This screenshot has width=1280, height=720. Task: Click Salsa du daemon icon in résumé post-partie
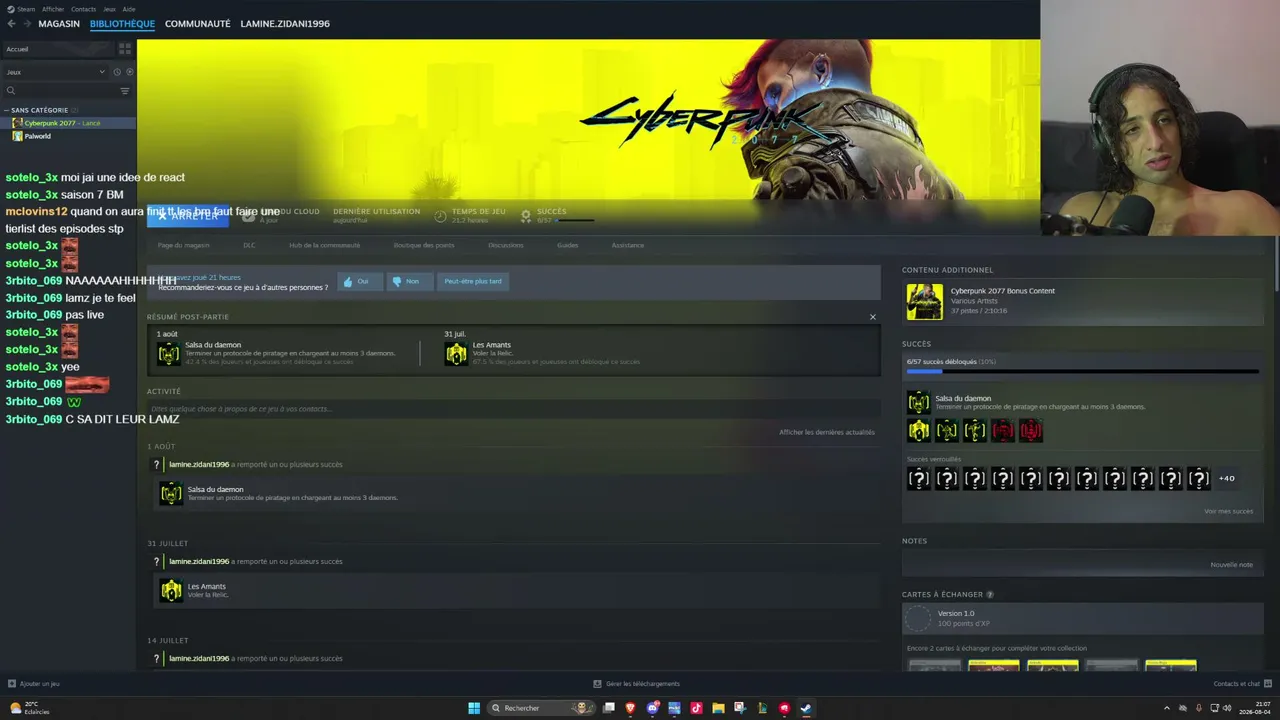[x=168, y=353]
